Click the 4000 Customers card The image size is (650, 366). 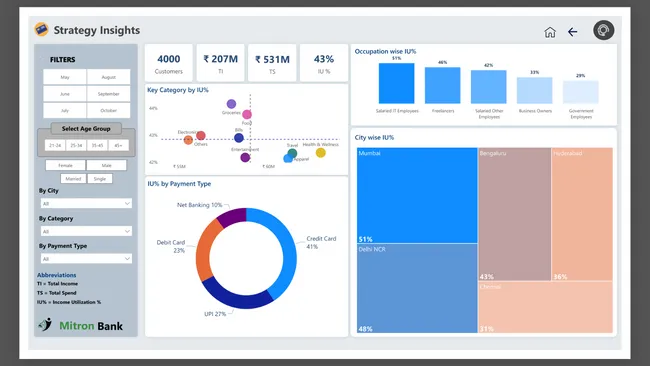(x=169, y=63)
